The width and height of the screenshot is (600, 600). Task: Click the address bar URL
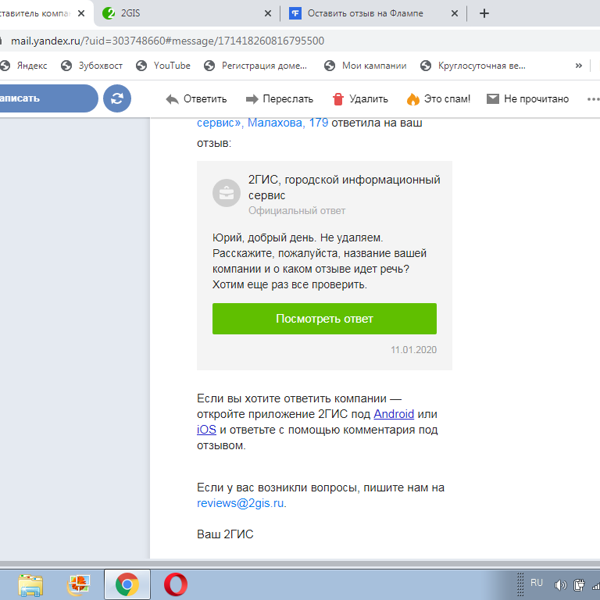point(167,41)
